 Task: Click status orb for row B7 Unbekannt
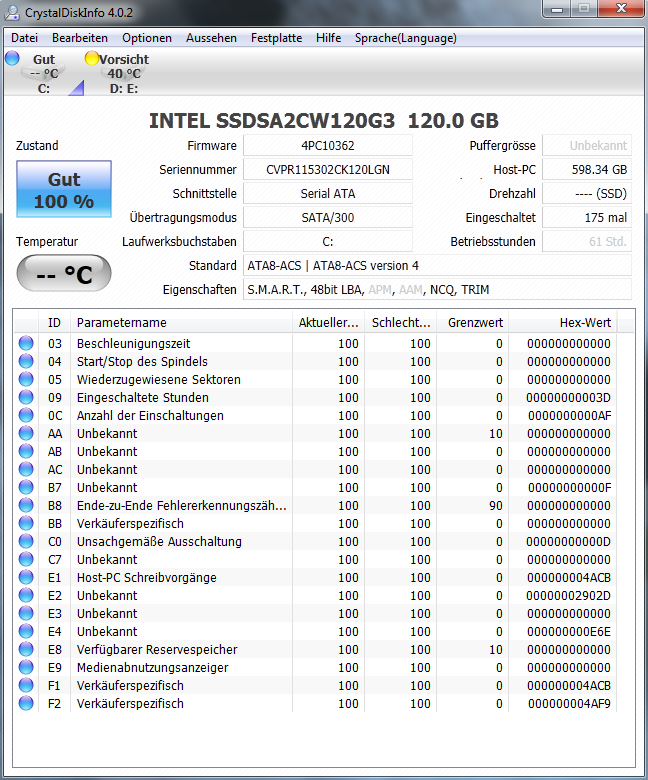[x=26, y=487]
